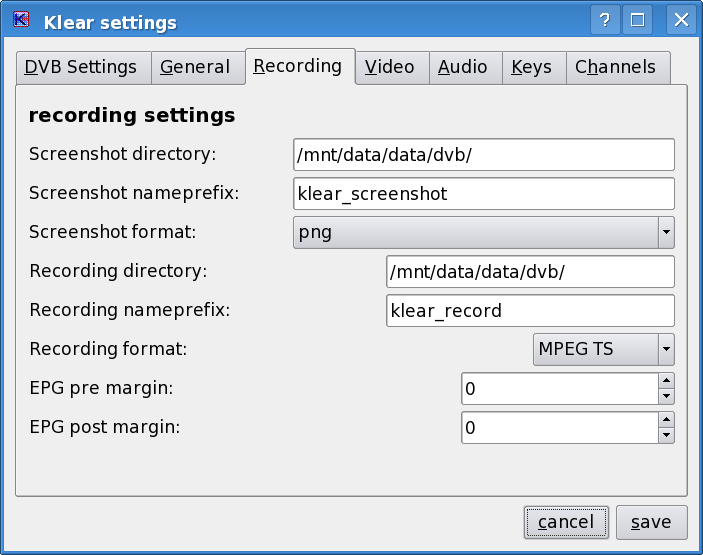Decrease EPG post margin with down arrow
Screen dimensions: 703x555
point(666,435)
